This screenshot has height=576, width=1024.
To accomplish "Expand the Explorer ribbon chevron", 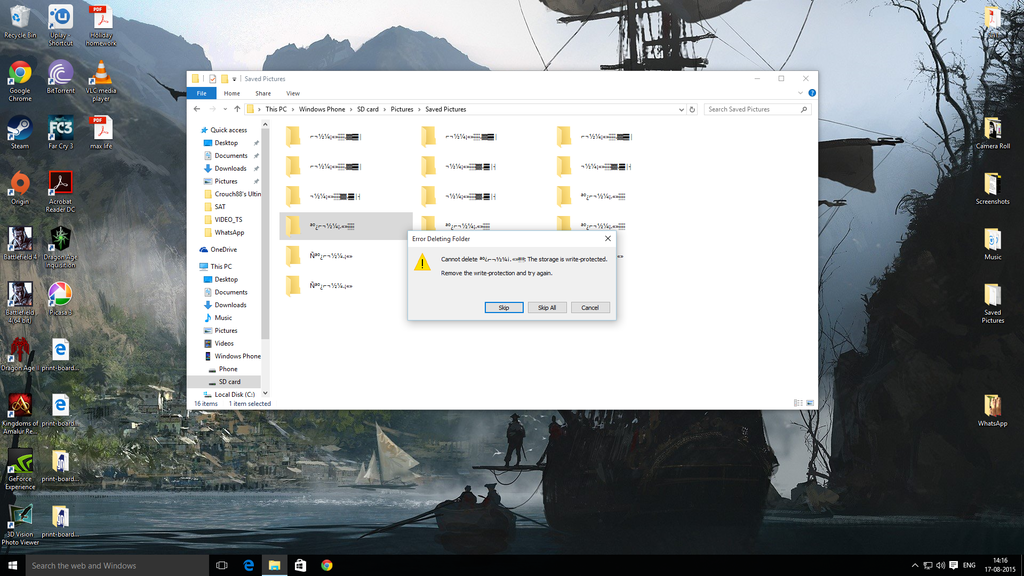I will point(801,93).
